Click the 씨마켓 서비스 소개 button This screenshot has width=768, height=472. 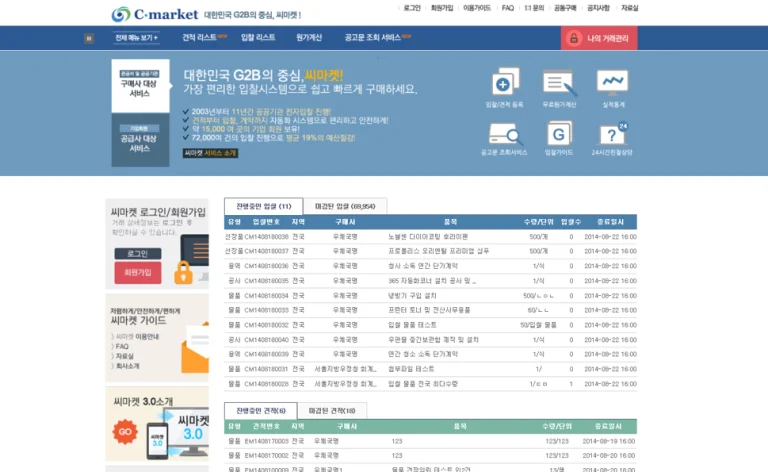point(210,153)
